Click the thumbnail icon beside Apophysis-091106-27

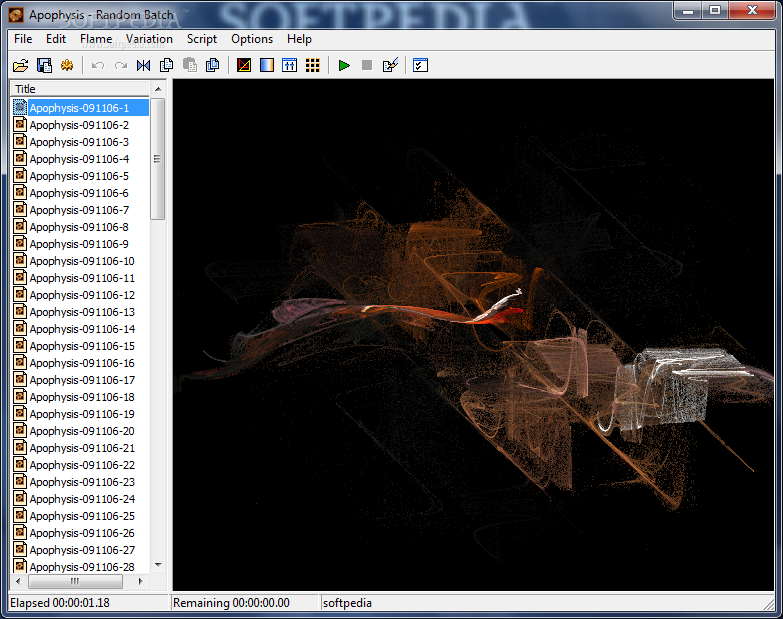[19, 549]
